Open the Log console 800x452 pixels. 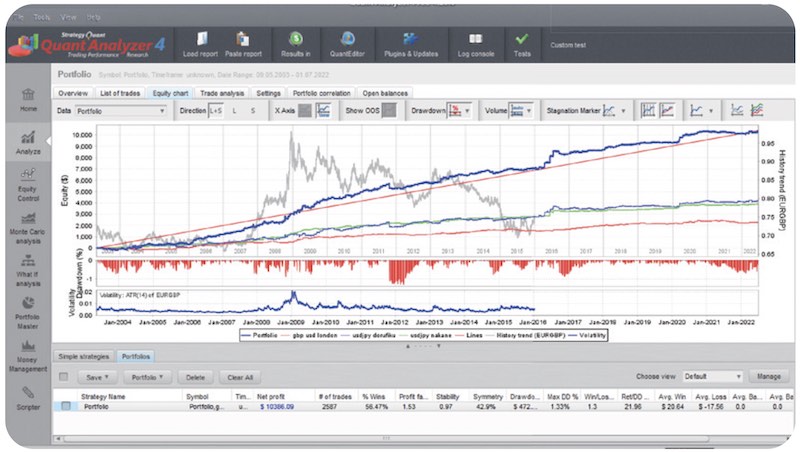(471, 44)
